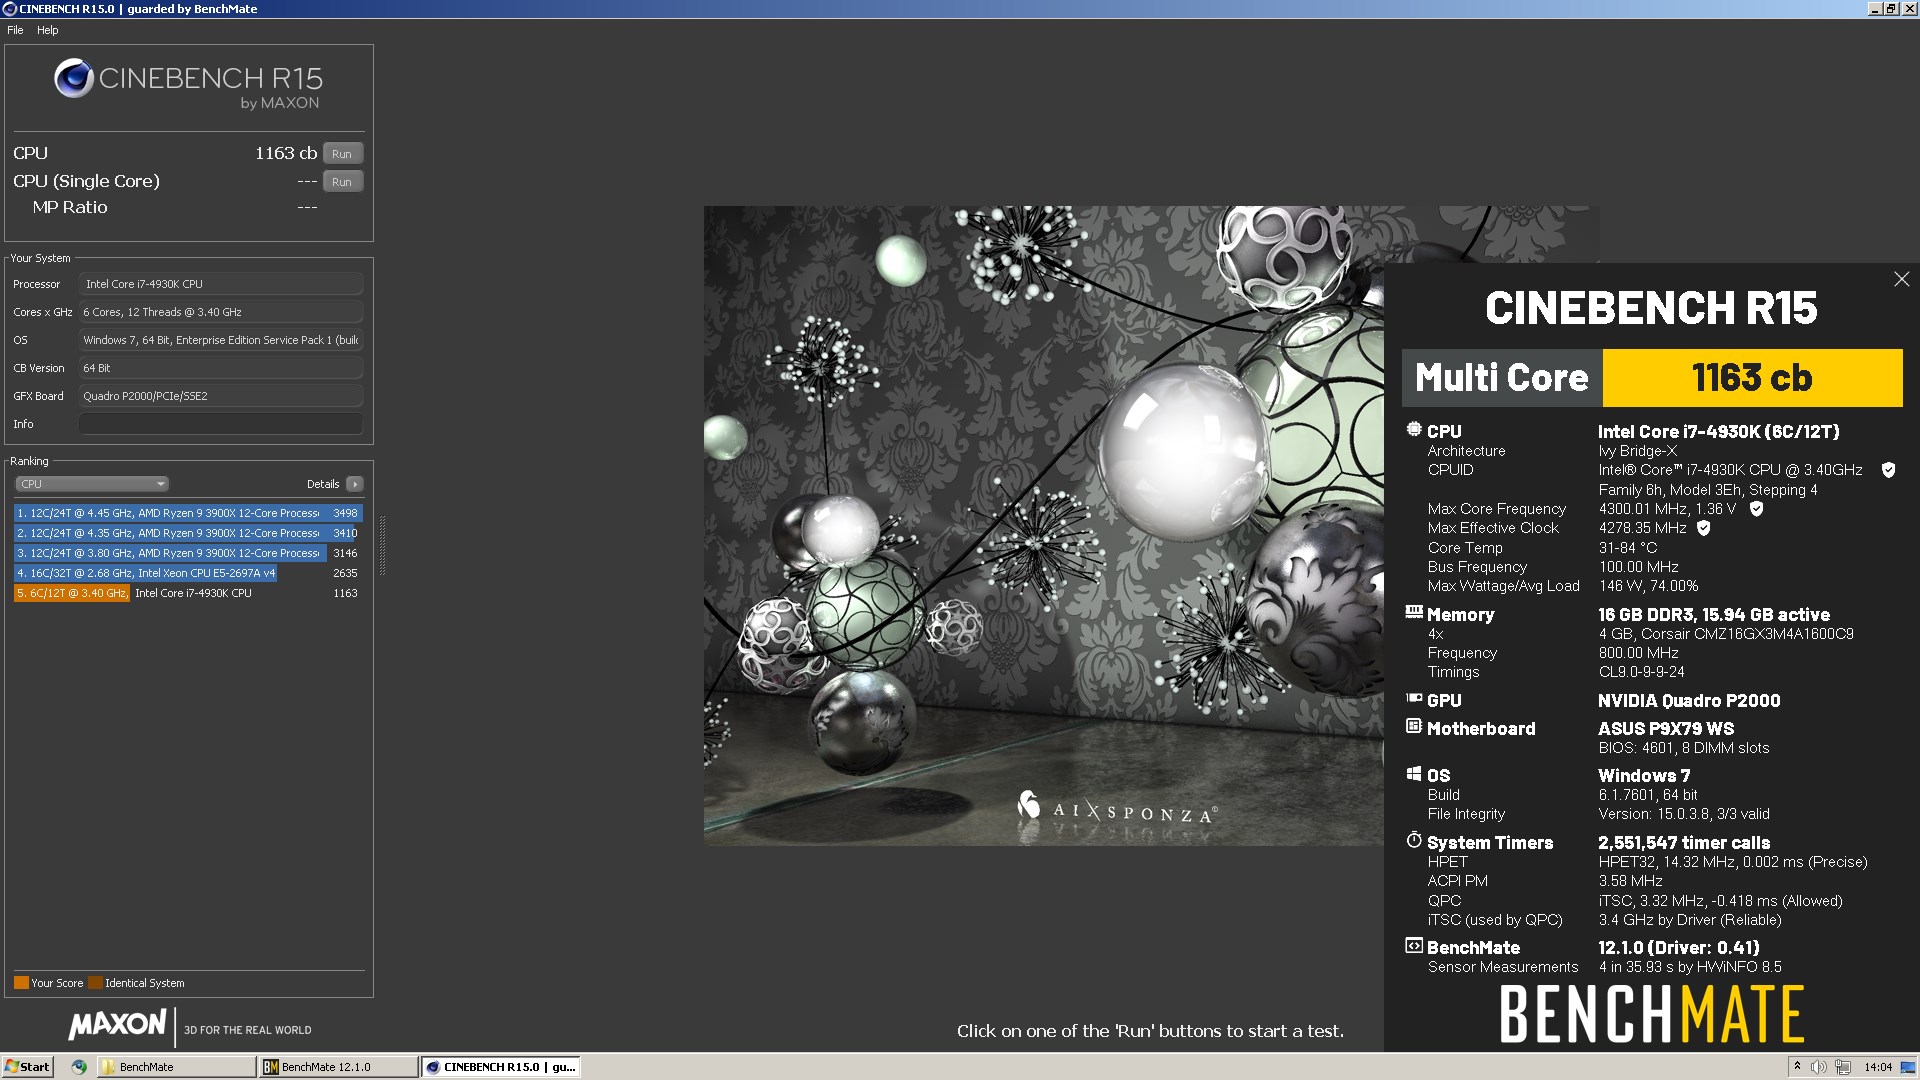Click the ranking panel resize grip handle
Image resolution: width=1920 pixels, height=1080 pixels.
coord(382,545)
